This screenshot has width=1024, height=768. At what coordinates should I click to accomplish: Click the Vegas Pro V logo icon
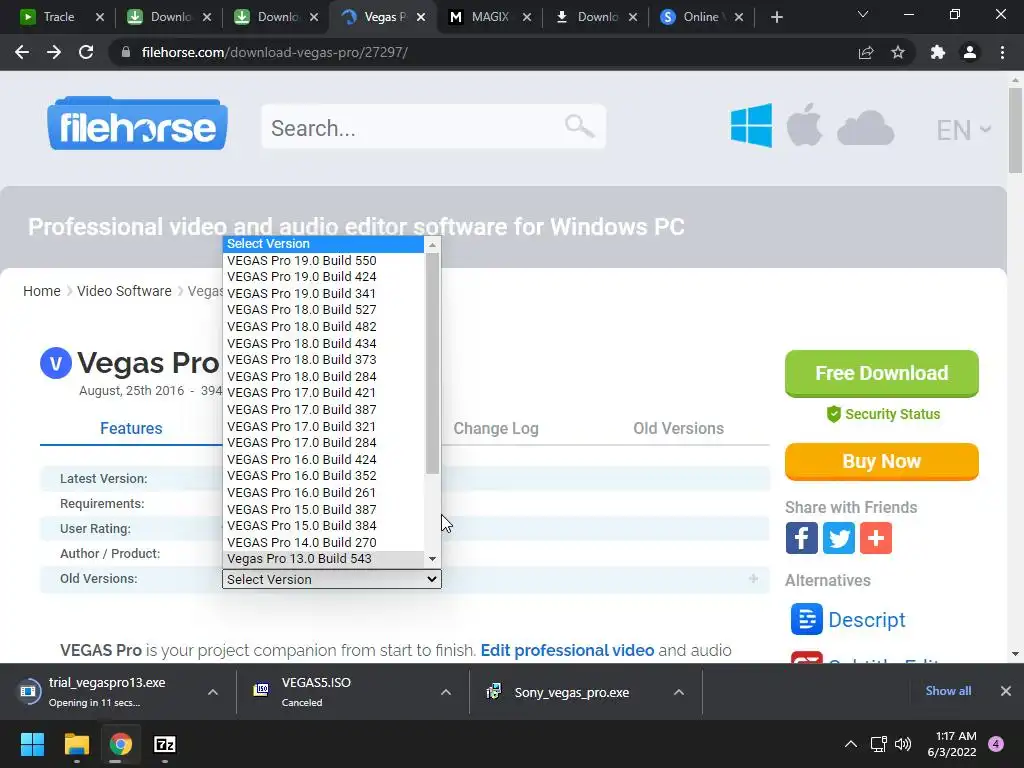56,363
